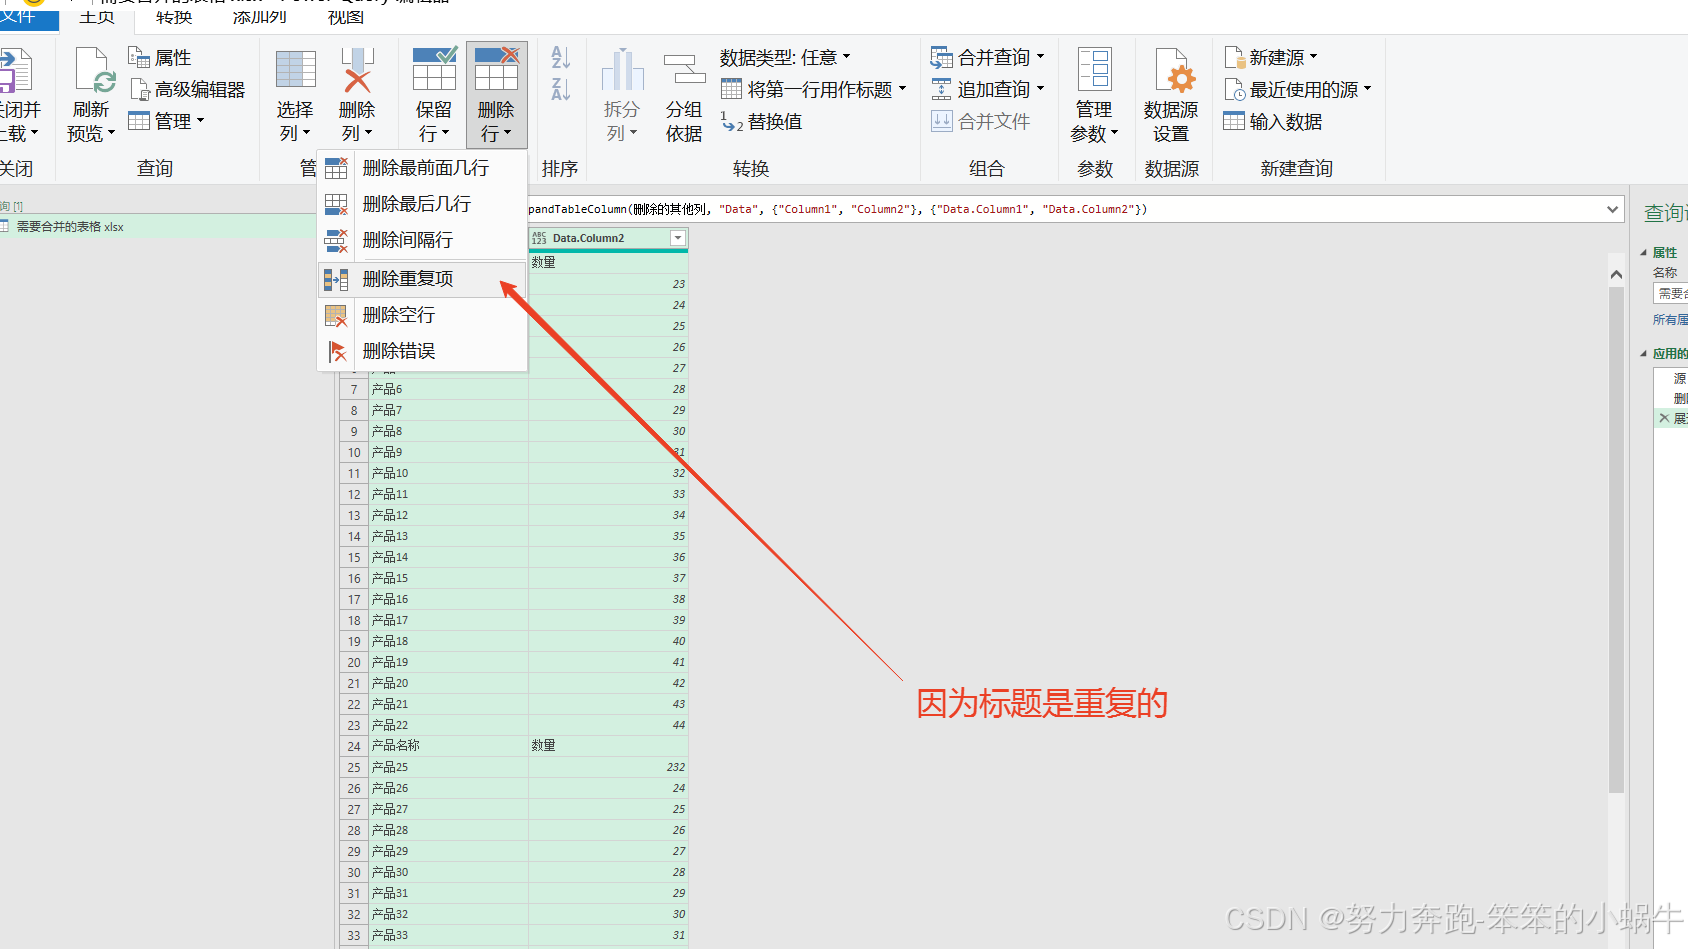Viewport: 1688px width, 949px height.
Task: Open the Manage (管理) dropdown
Action: coord(166,121)
